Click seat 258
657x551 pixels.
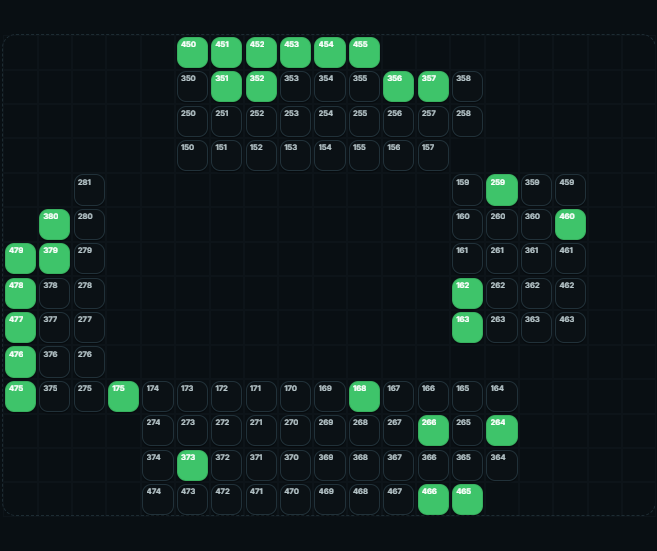click(467, 122)
